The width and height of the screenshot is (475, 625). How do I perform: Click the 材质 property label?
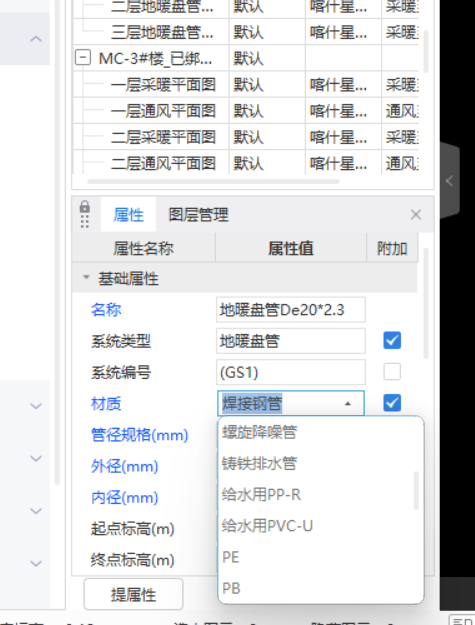coord(106,403)
